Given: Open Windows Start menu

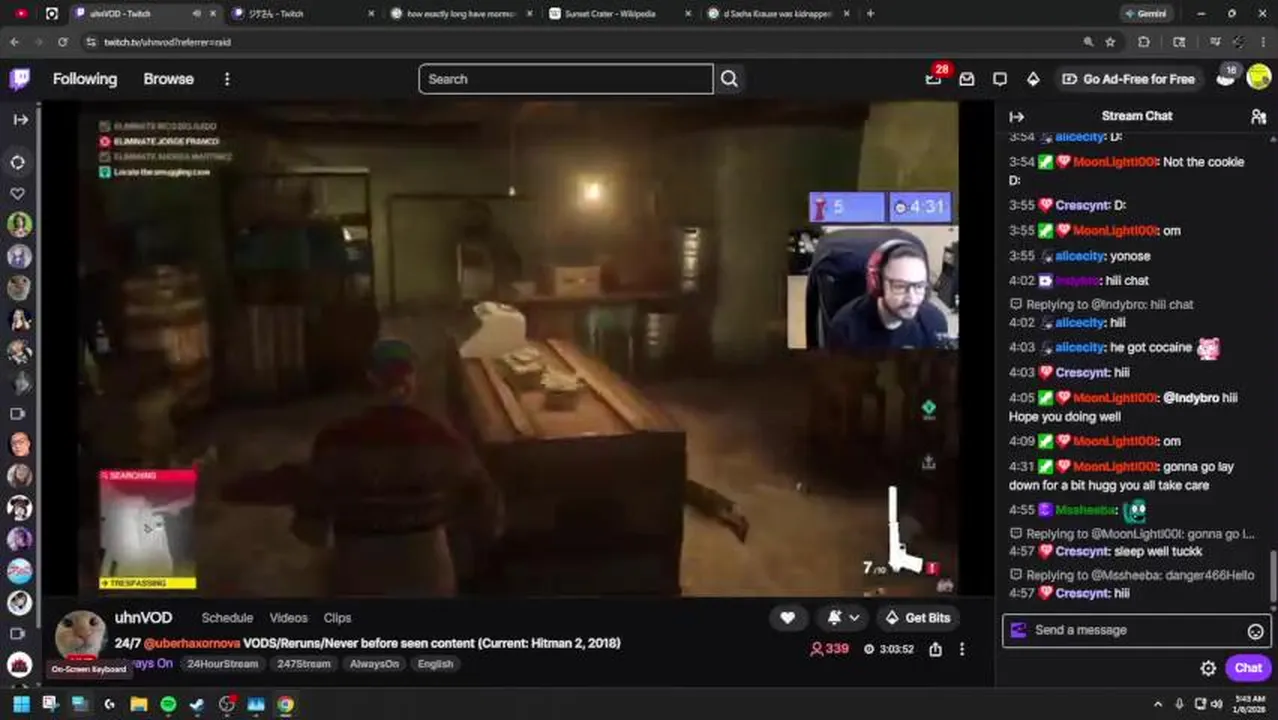Looking at the screenshot, I should [x=20, y=704].
